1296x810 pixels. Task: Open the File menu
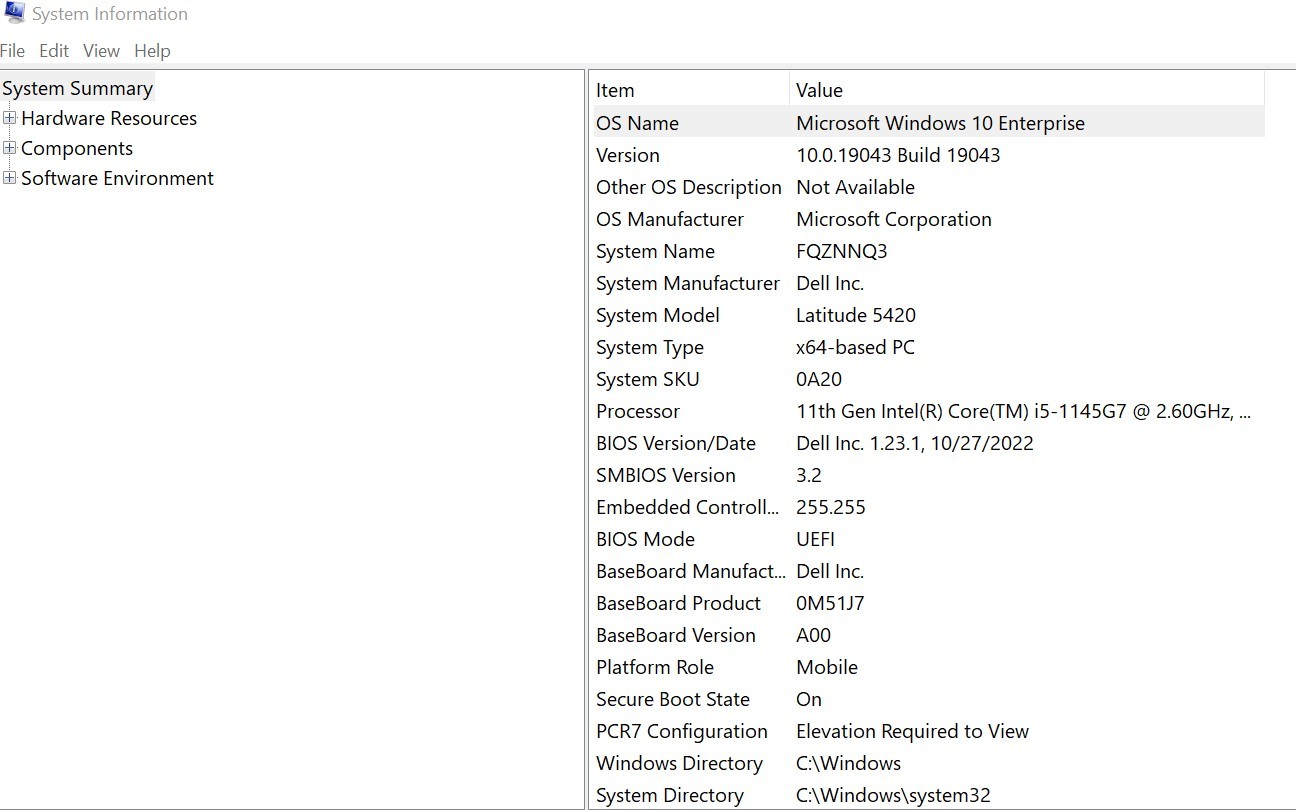pos(12,51)
